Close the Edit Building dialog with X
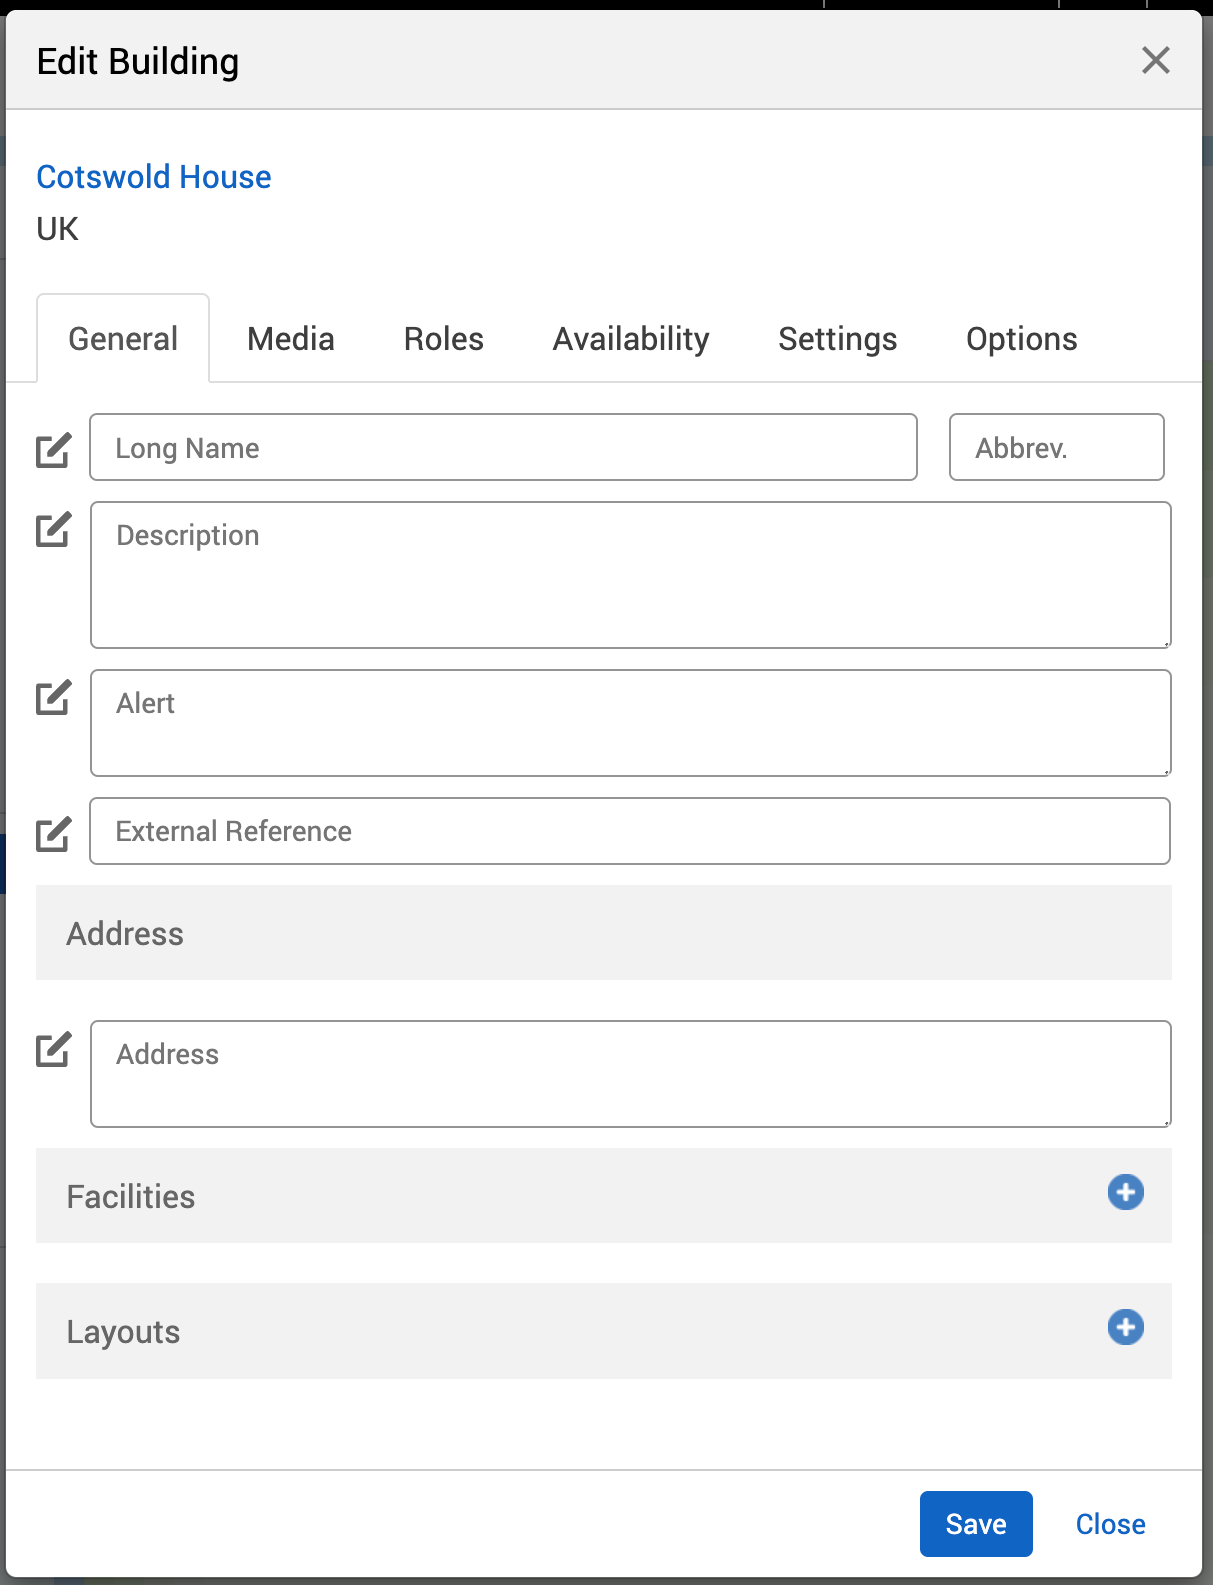Viewport: 1213px width, 1585px height. [1155, 60]
